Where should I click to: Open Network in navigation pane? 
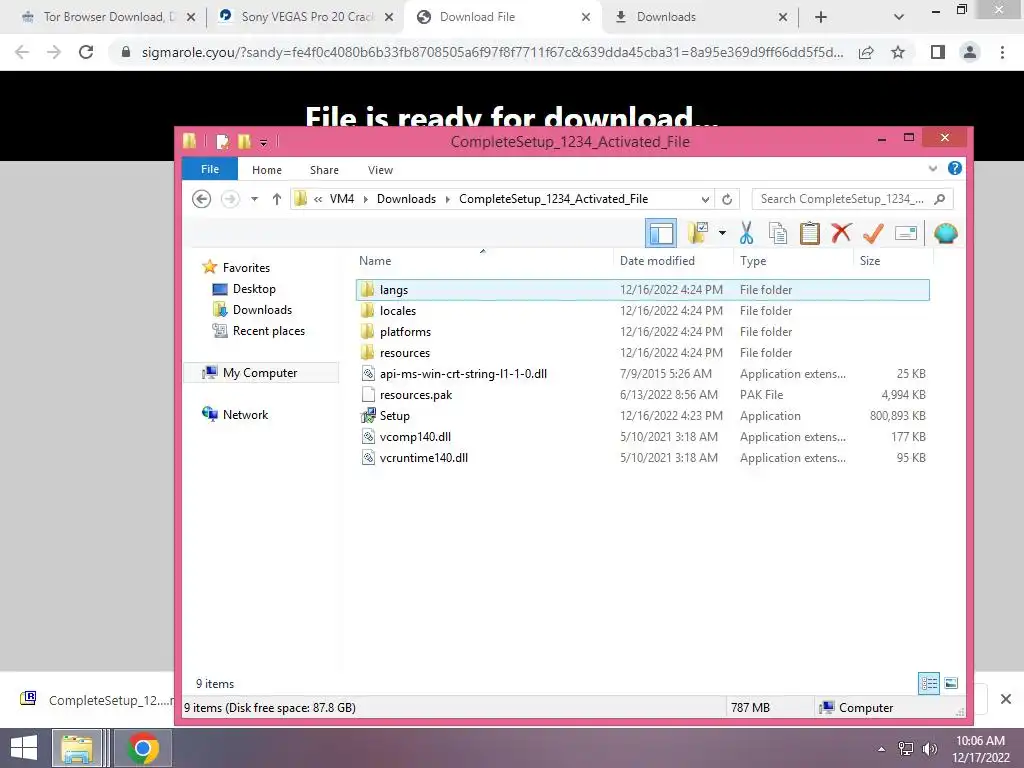point(245,415)
